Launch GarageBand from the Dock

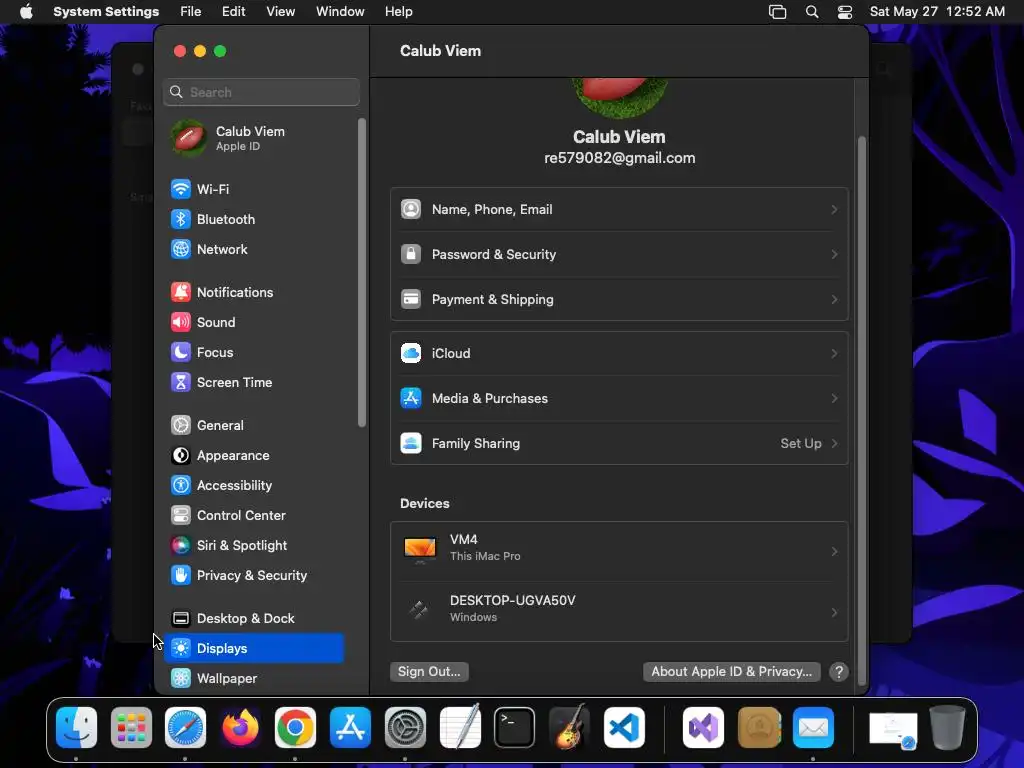569,728
